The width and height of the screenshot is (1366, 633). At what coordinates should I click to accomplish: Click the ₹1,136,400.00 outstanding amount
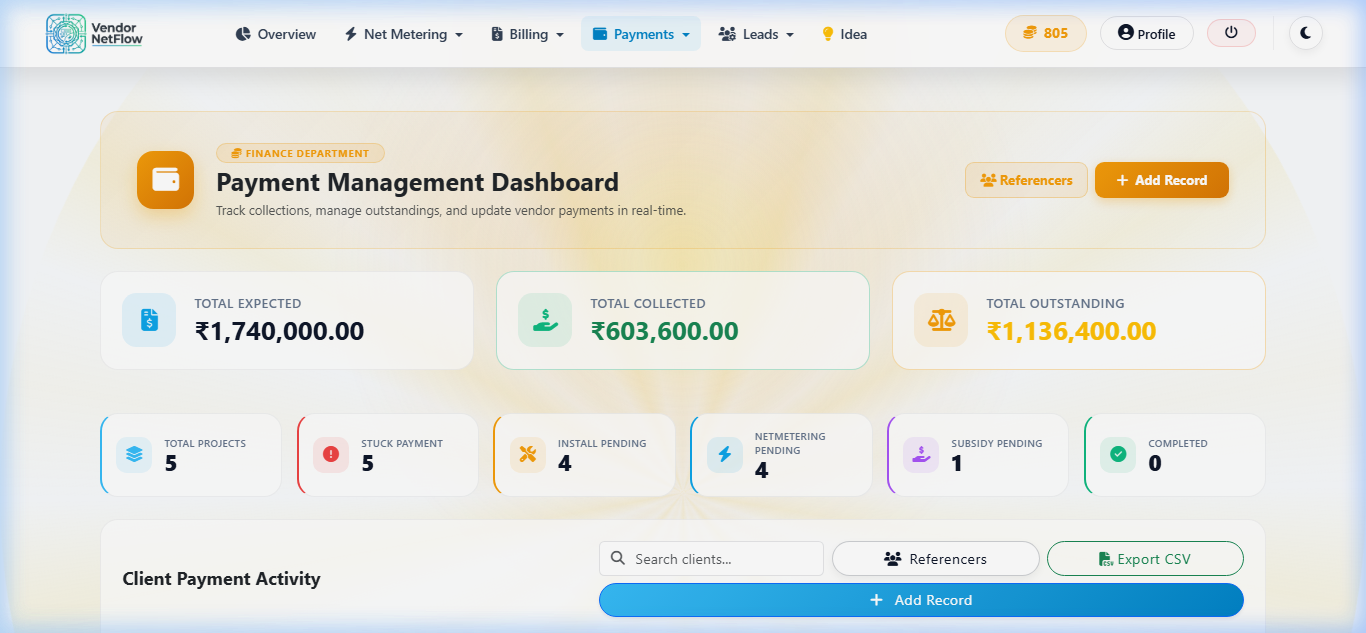1071,331
